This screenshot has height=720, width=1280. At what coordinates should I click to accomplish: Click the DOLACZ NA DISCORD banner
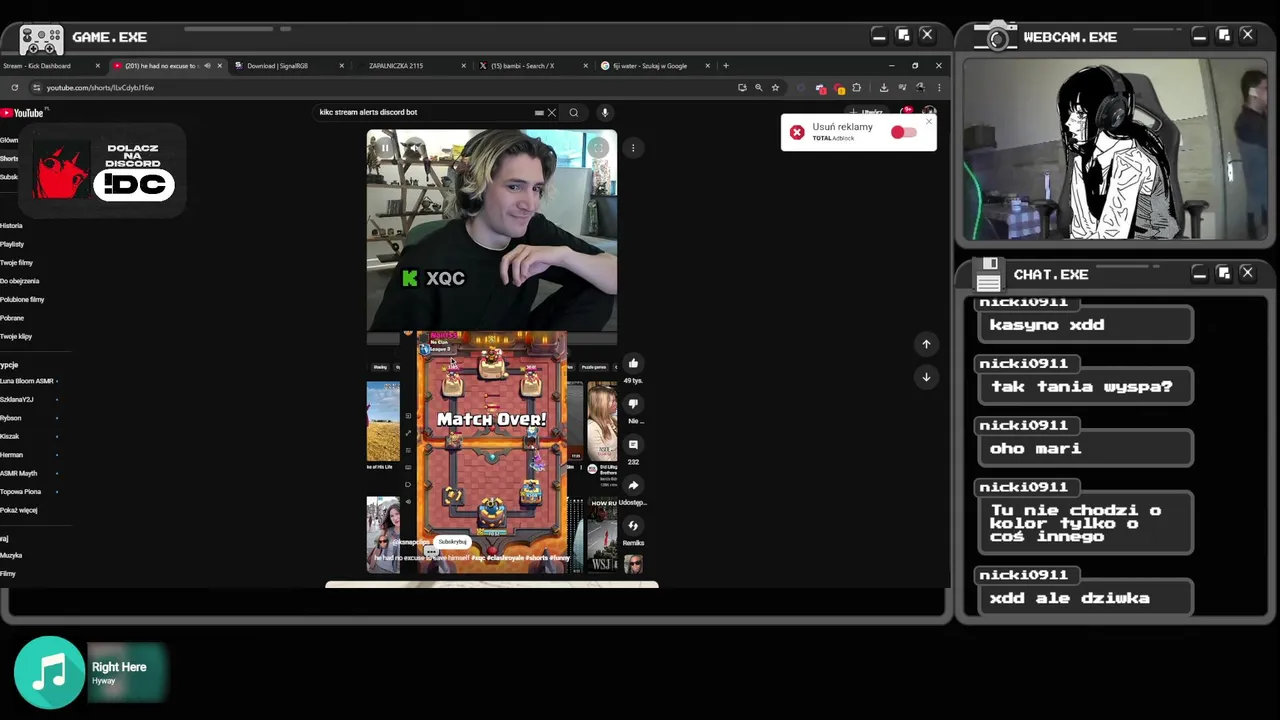click(x=104, y=171)
